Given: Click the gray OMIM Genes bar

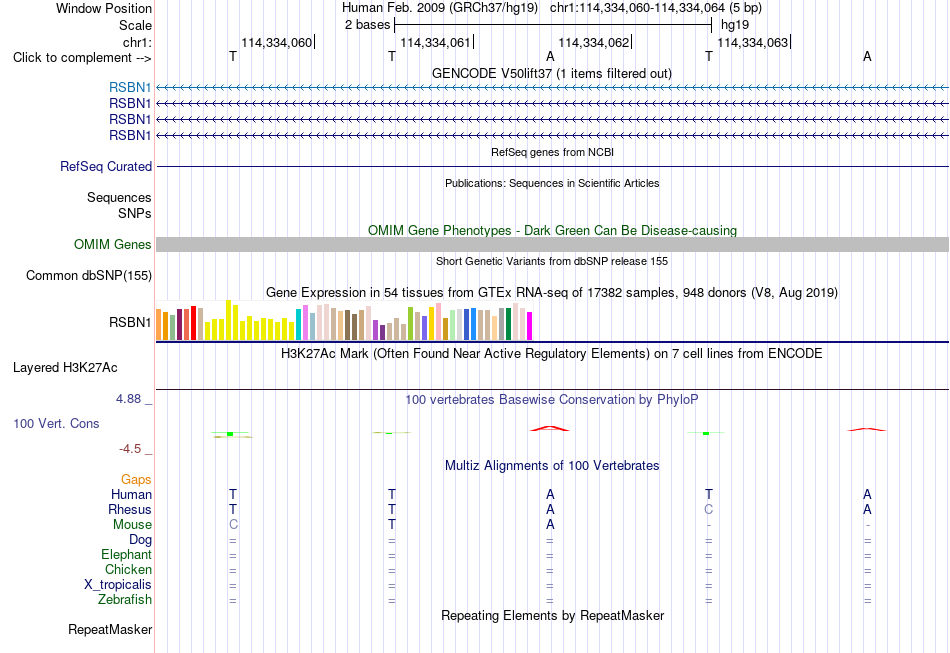Looking at the screenshot, I should tap(552, 245).
